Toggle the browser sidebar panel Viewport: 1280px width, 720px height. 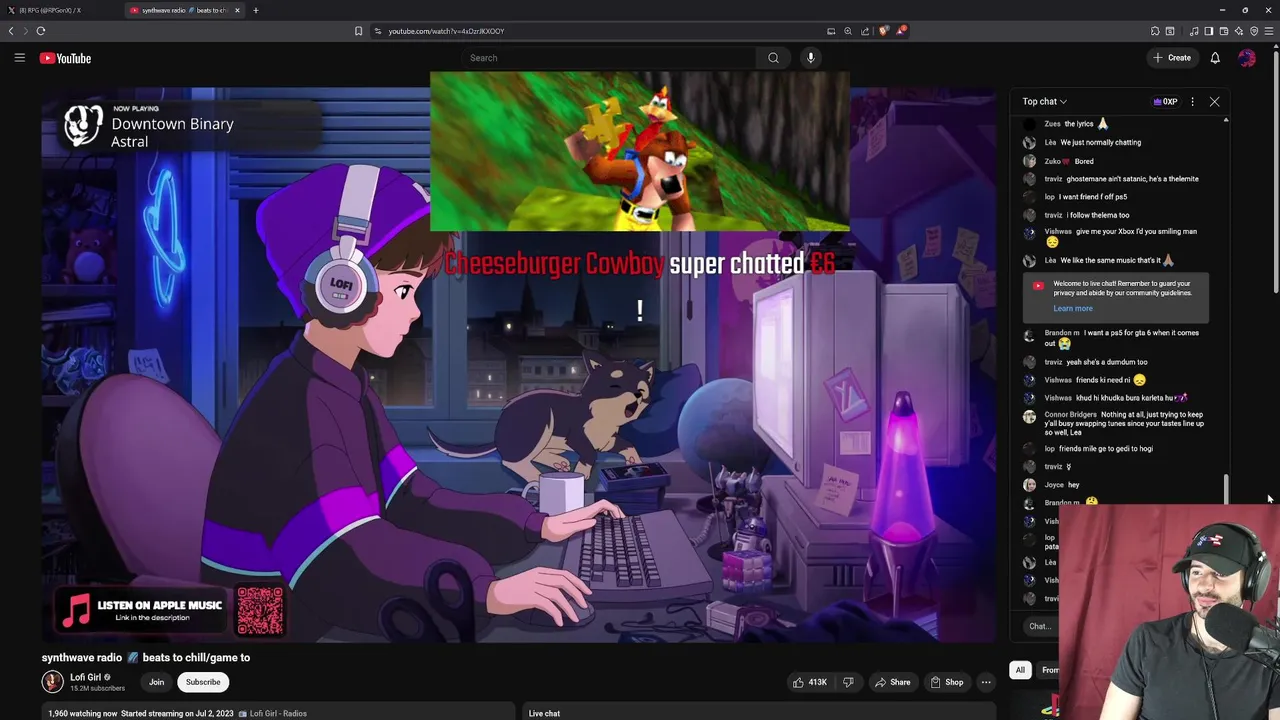1208,31
